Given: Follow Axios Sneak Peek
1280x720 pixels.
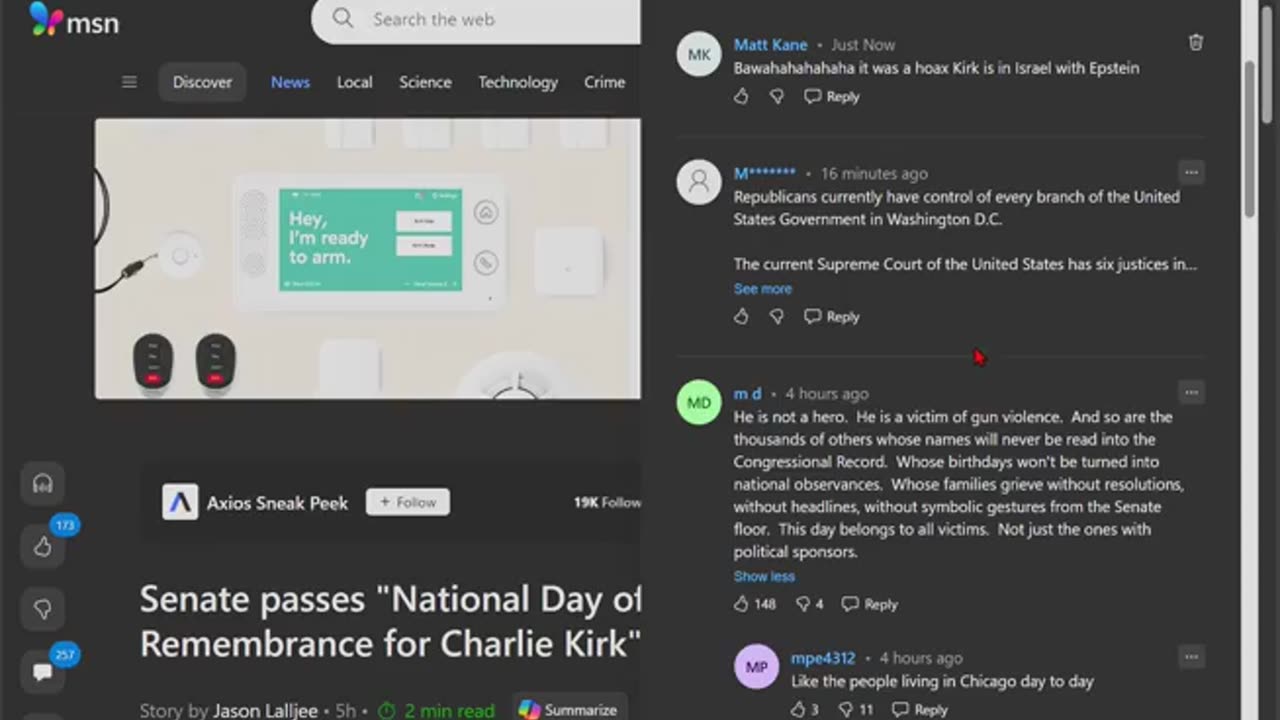Looking at the screenshot, I should (408, 502).
